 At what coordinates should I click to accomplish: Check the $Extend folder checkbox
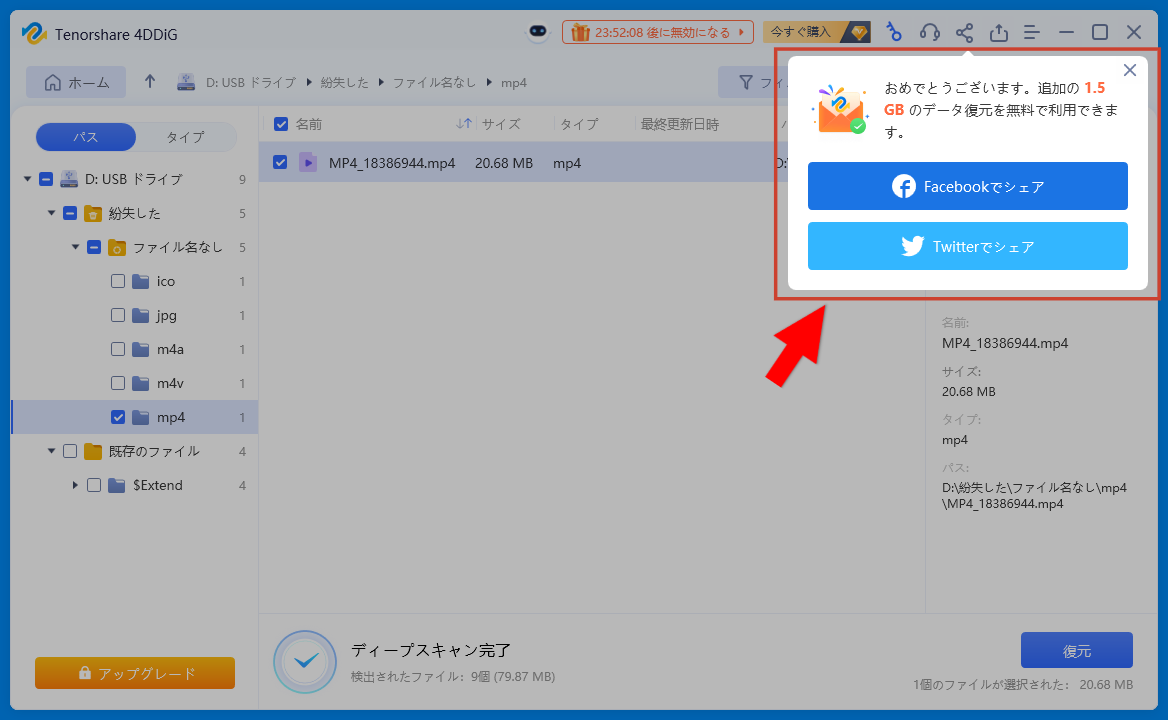(x=94, y=485)
